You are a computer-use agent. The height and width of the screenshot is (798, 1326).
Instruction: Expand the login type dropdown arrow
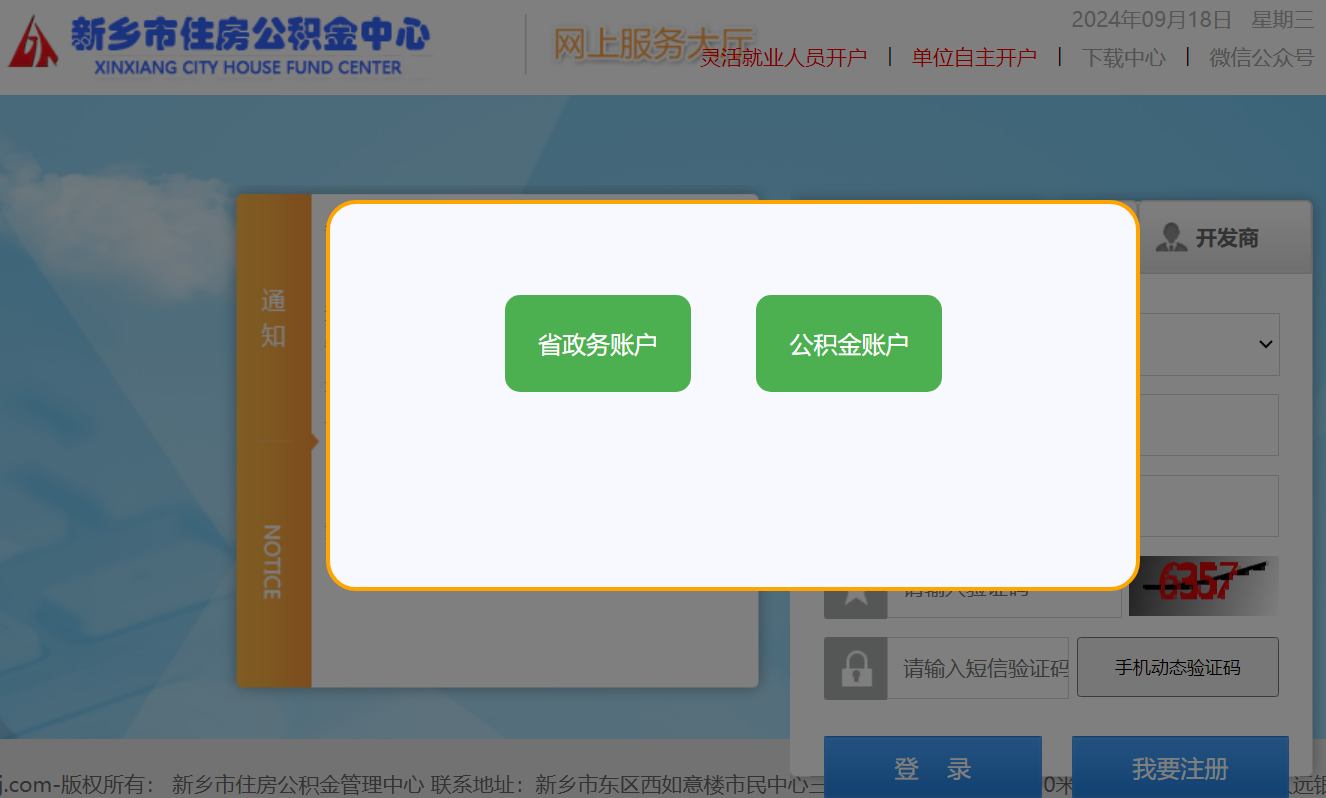1265,344
